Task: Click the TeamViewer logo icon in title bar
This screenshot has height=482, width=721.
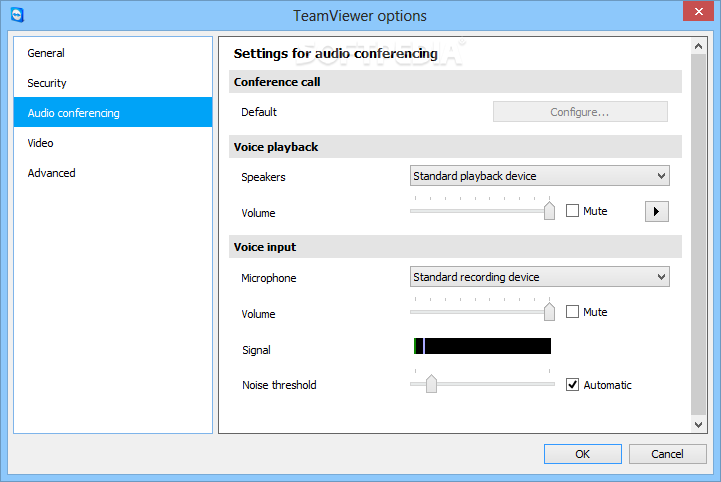Action: coord(17,15)
